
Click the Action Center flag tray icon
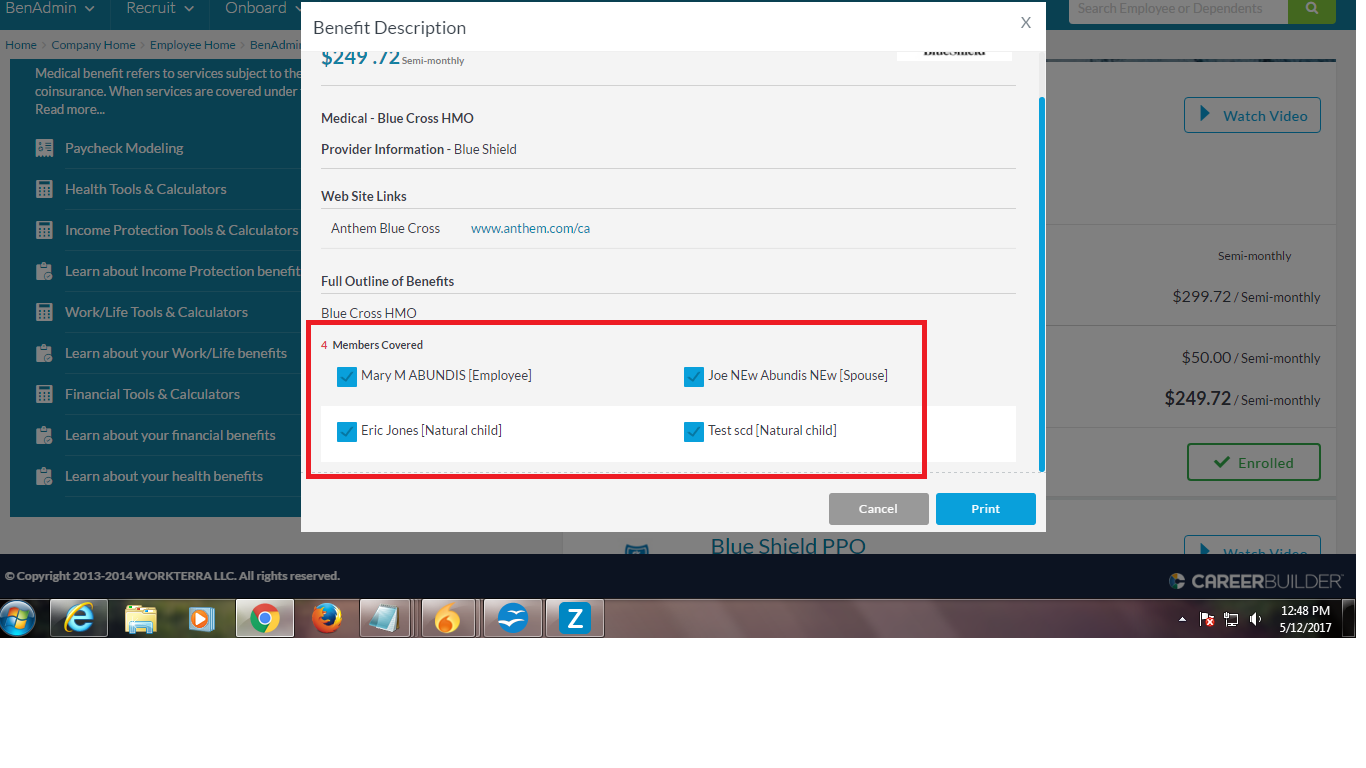[x=1207, y=619]
